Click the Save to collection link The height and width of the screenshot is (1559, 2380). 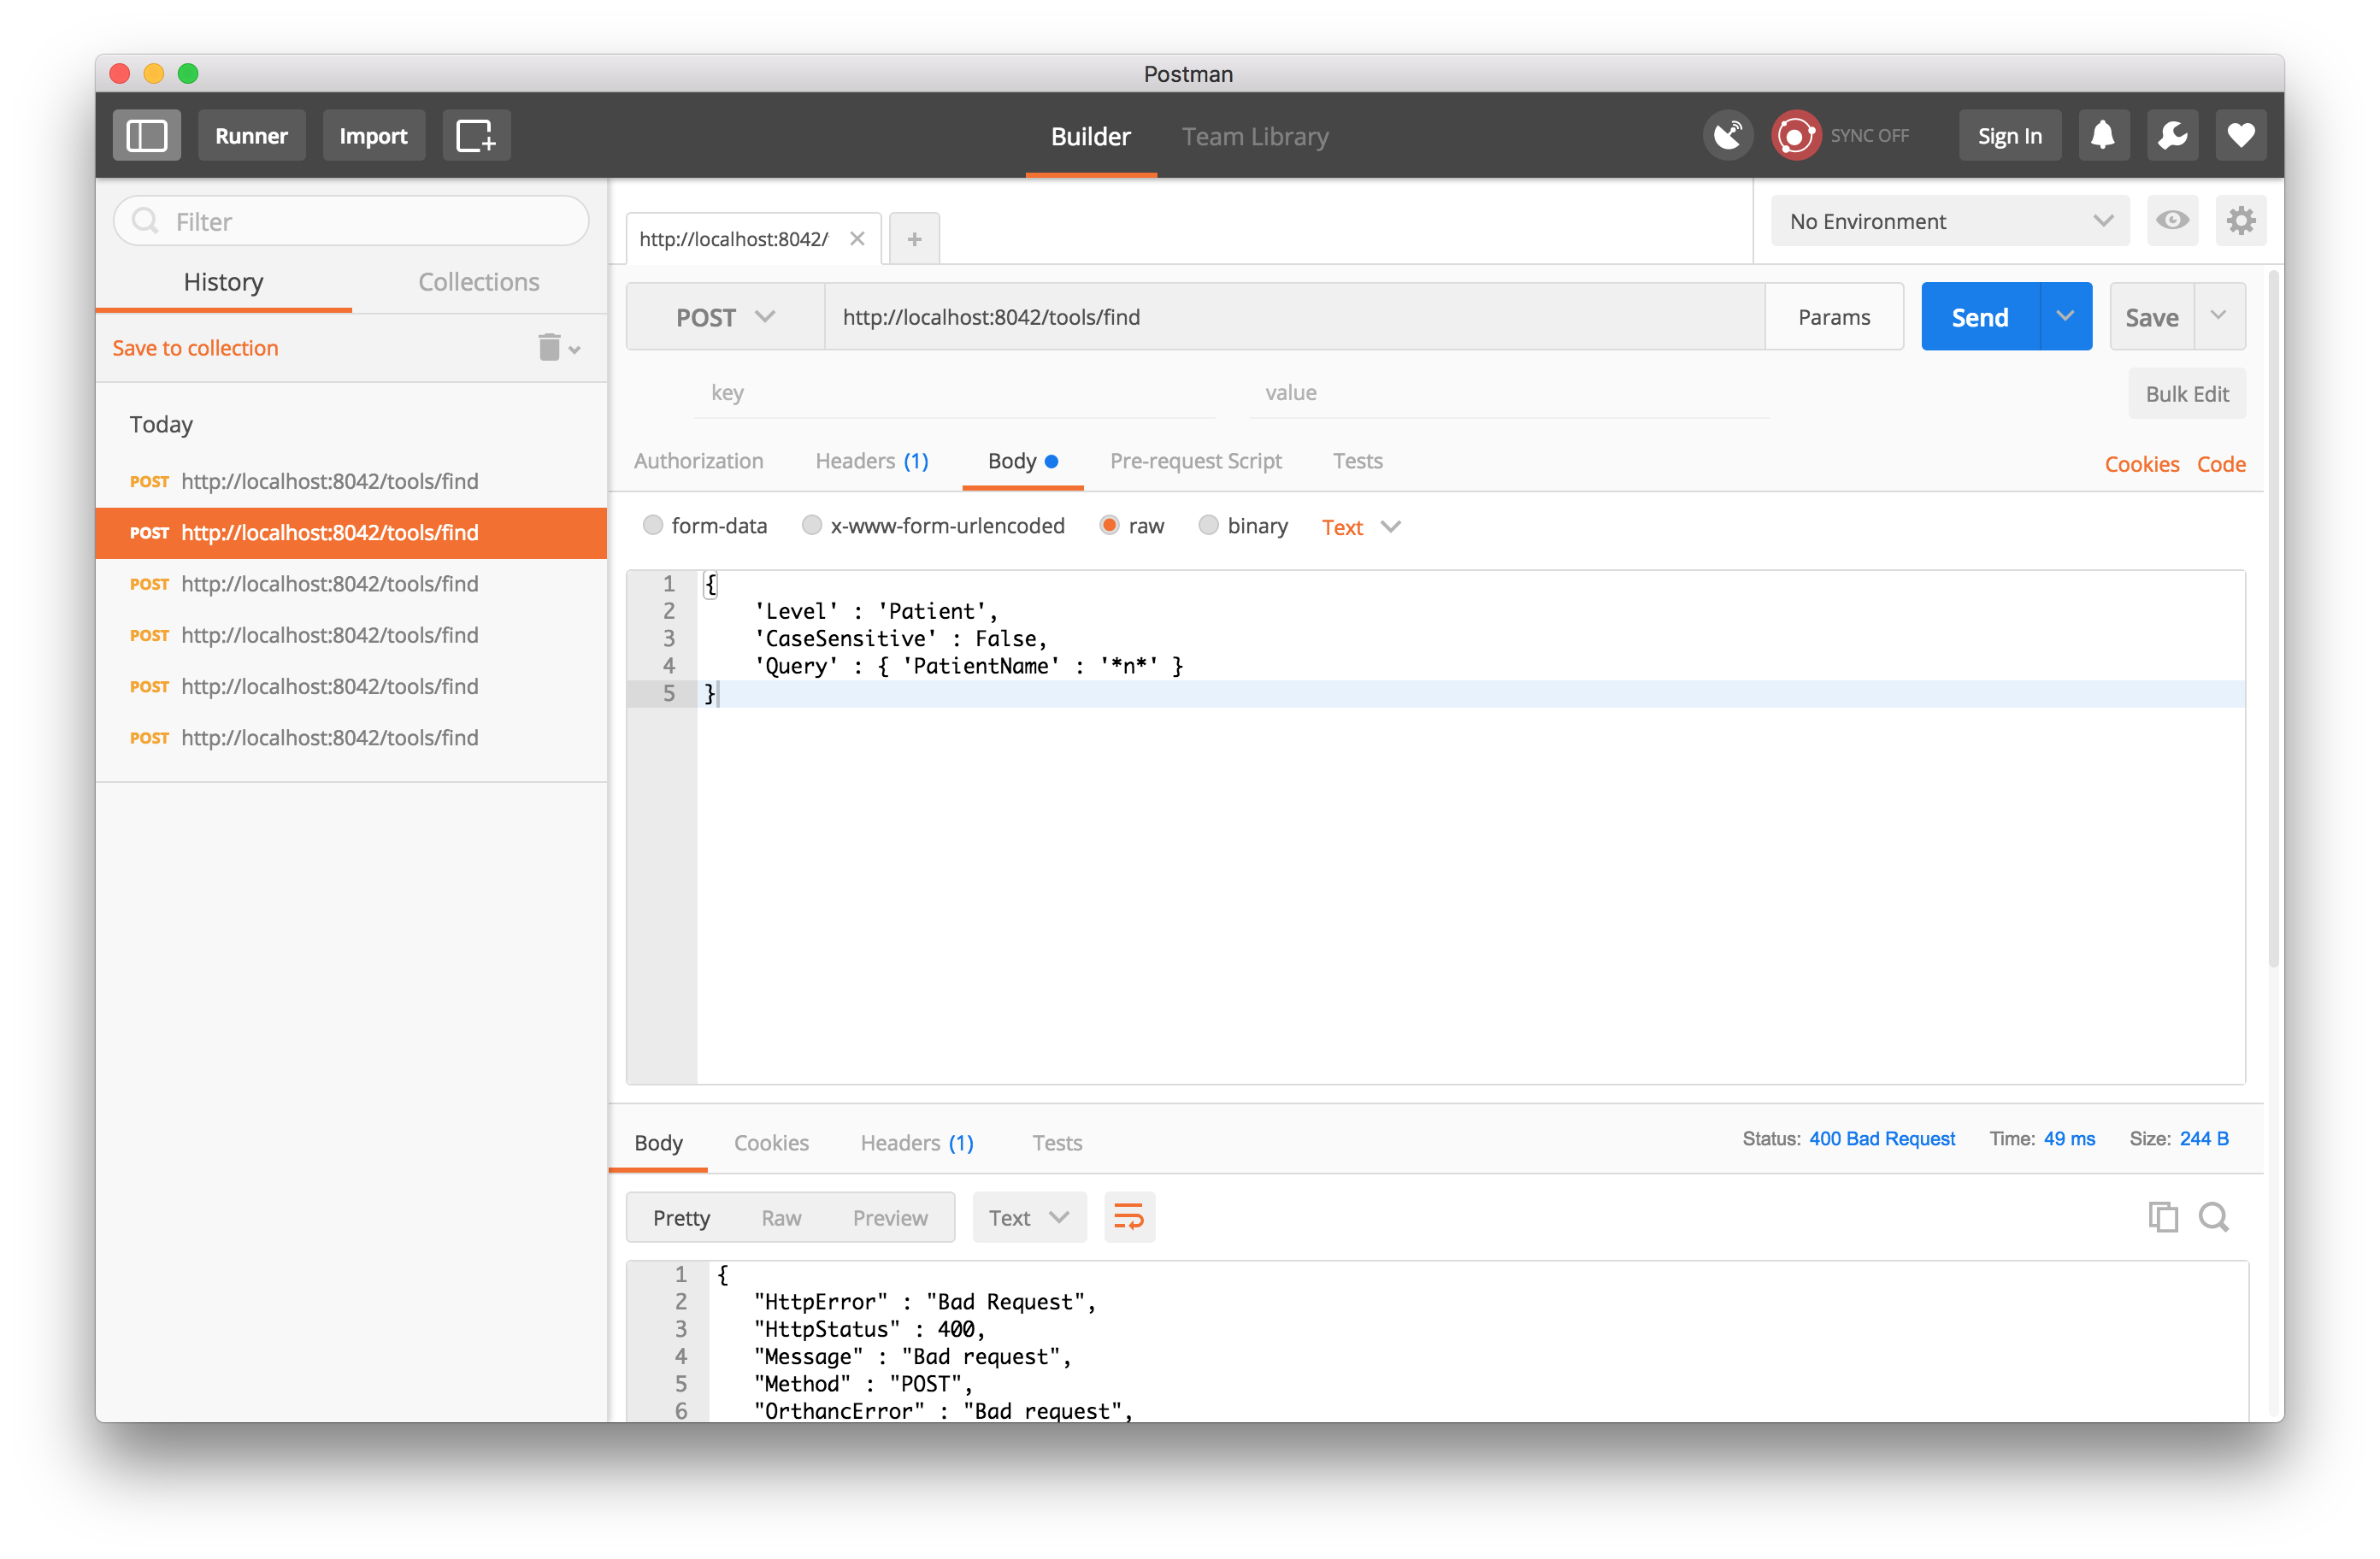point(195,347)
